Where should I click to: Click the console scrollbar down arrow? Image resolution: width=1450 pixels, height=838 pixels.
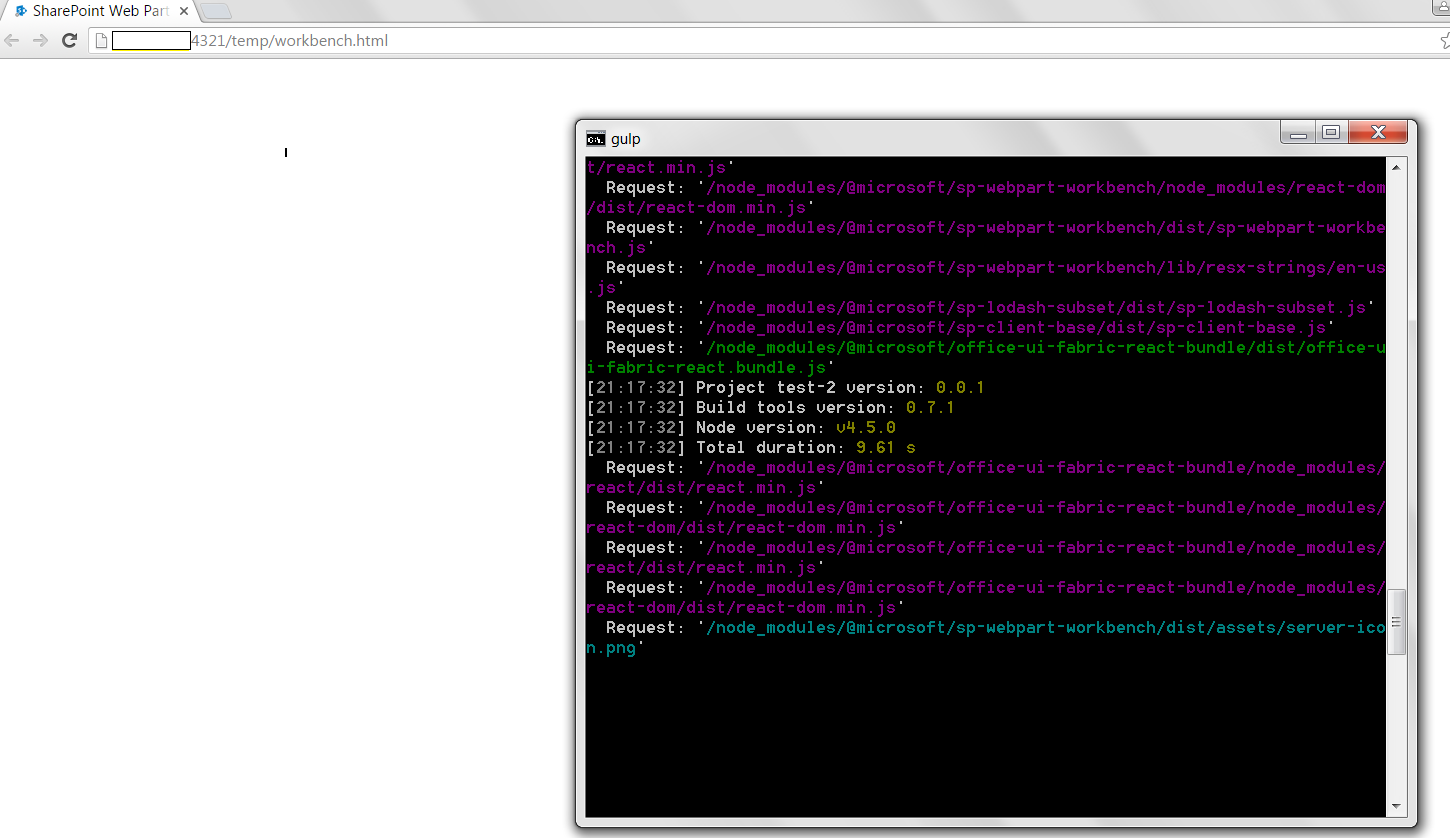pyautogui.click(x=1396, y=807)
